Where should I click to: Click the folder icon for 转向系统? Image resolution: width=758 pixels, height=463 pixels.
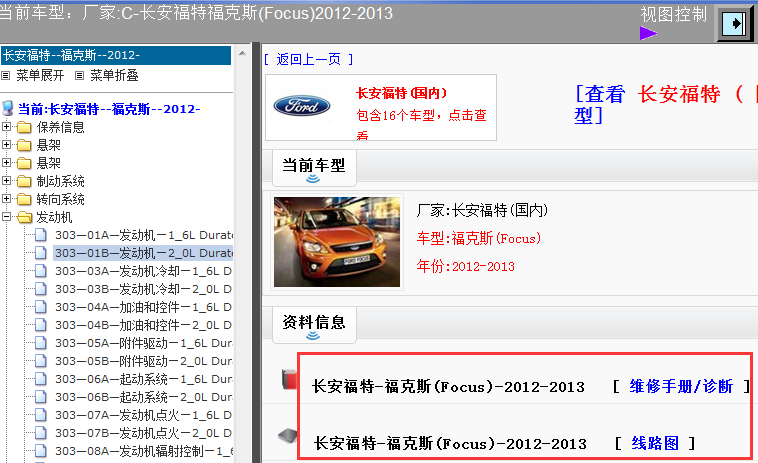24,200
